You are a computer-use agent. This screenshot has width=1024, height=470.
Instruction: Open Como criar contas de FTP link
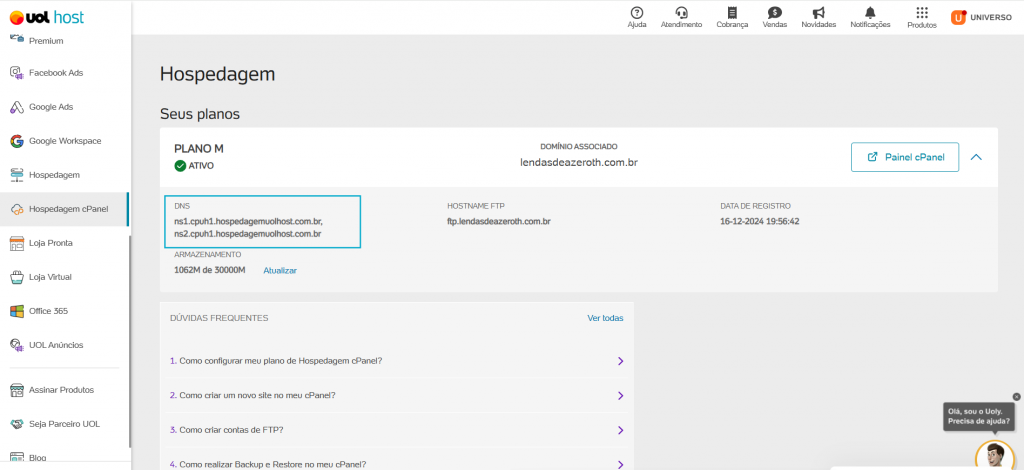[x=231, y=430]
